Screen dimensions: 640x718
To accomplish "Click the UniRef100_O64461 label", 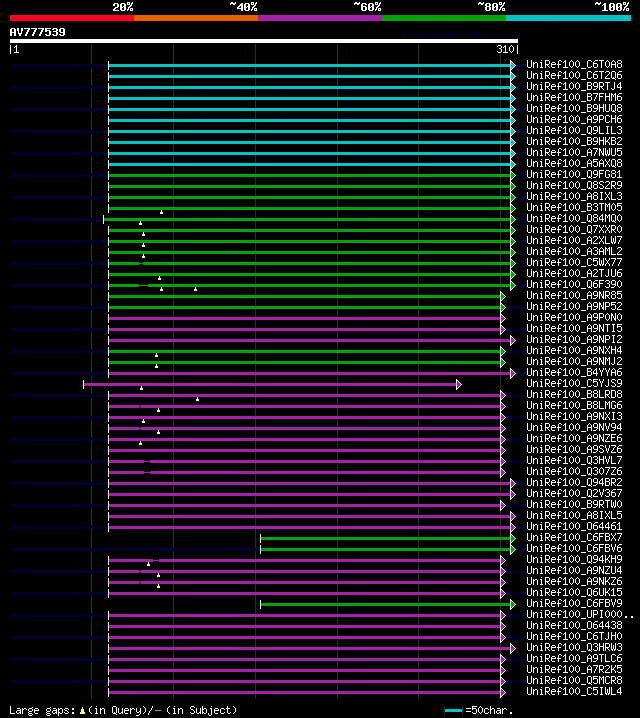I will click(x=574, y=526).
